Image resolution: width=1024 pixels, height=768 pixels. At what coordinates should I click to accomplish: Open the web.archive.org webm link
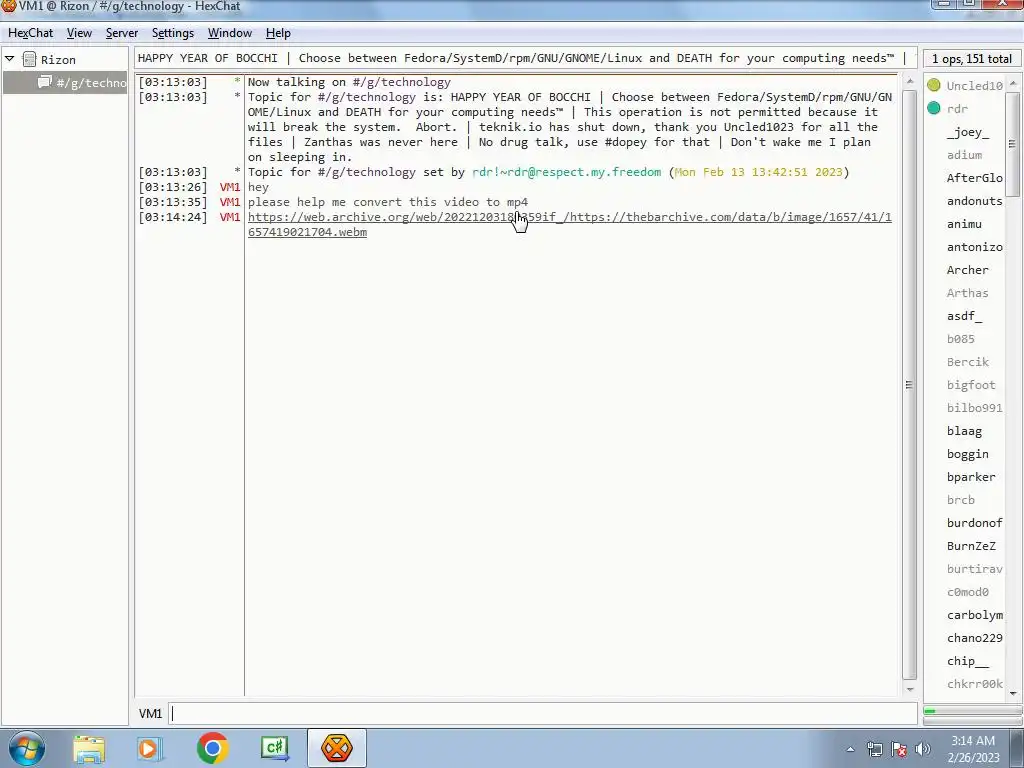click(x=569, y=225)
